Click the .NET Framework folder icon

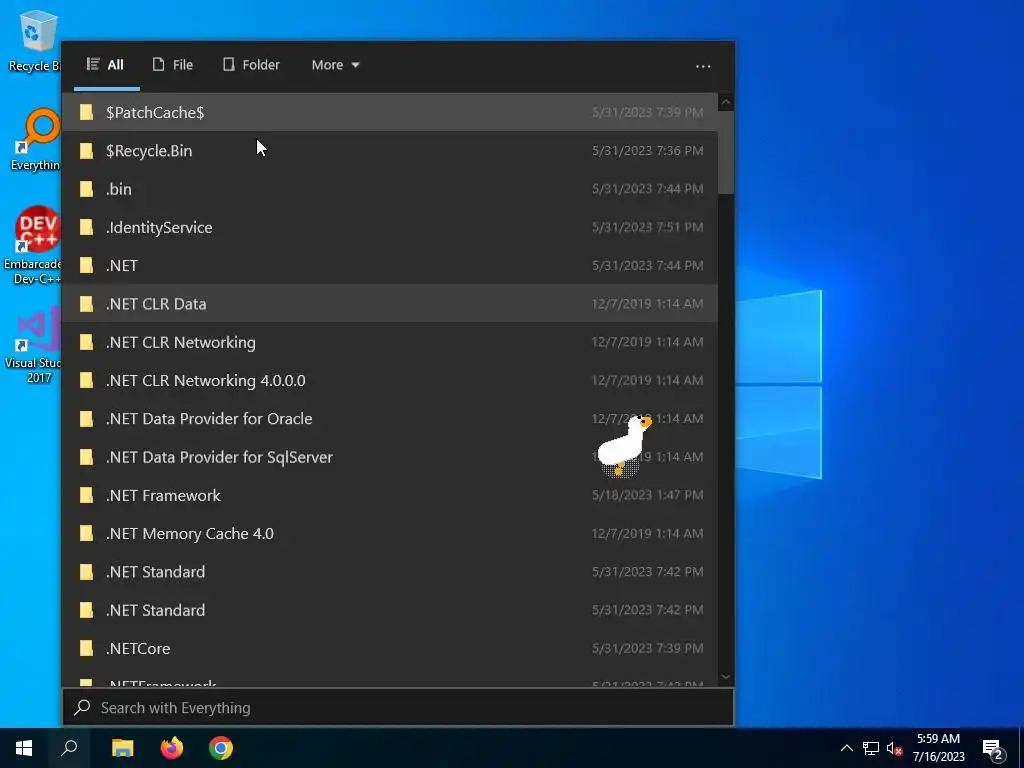coord(86,495)
